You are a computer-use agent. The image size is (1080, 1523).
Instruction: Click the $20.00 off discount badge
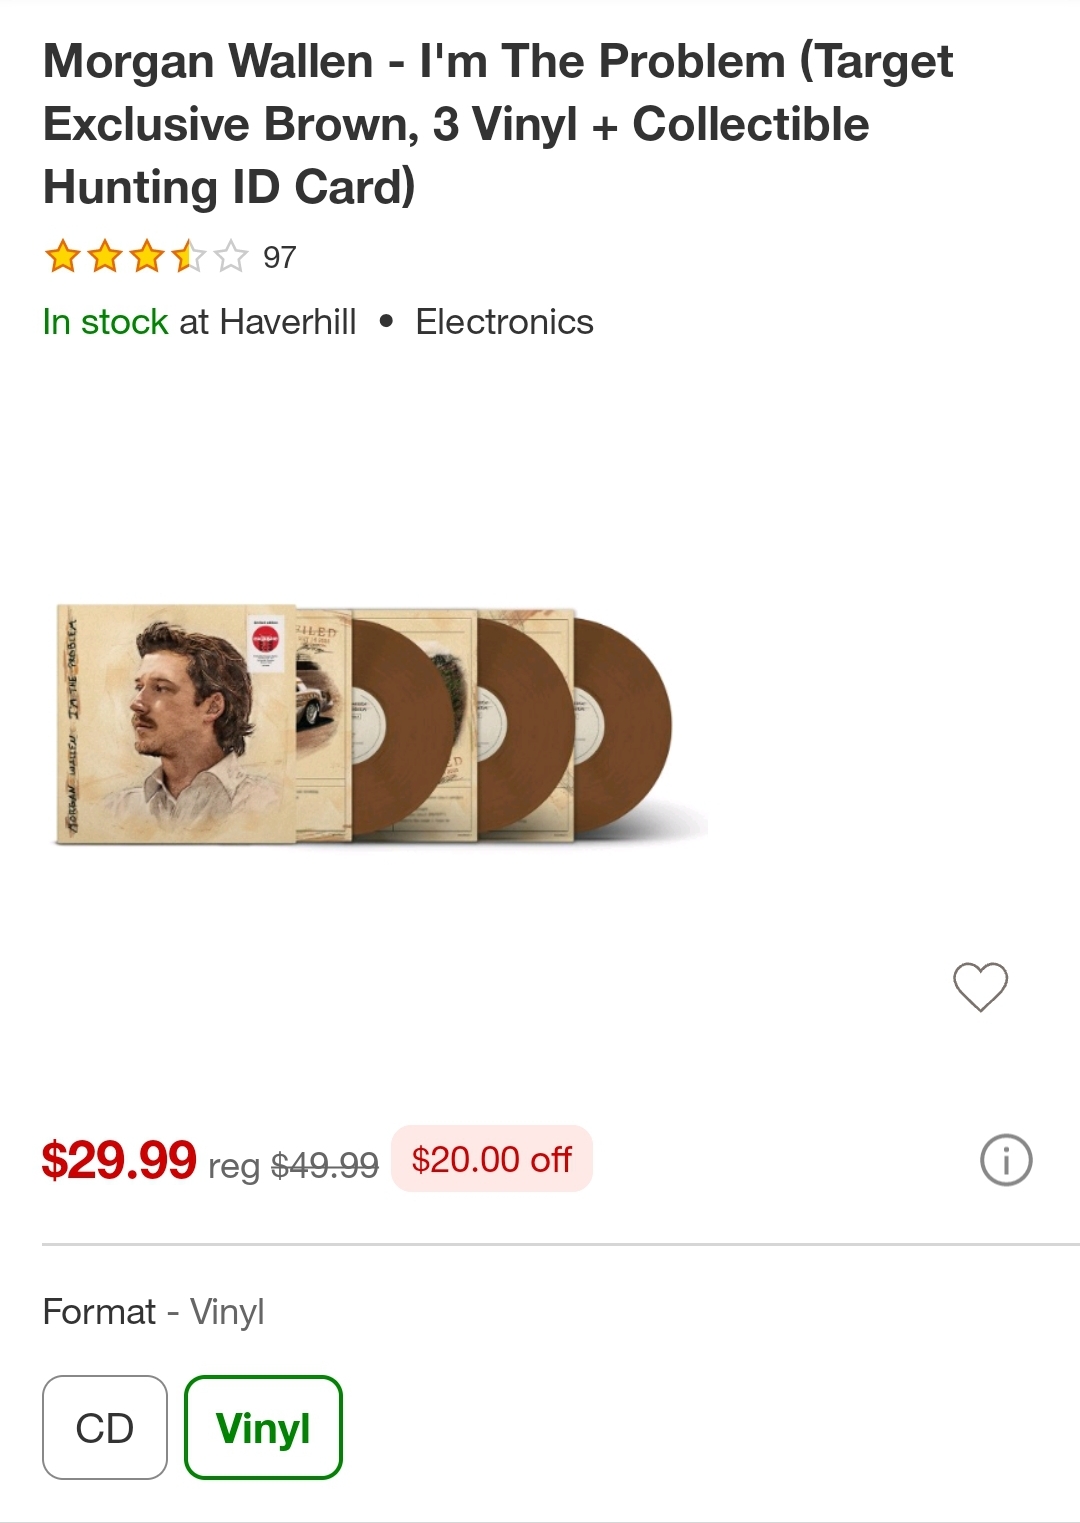tap(491, 1160)
